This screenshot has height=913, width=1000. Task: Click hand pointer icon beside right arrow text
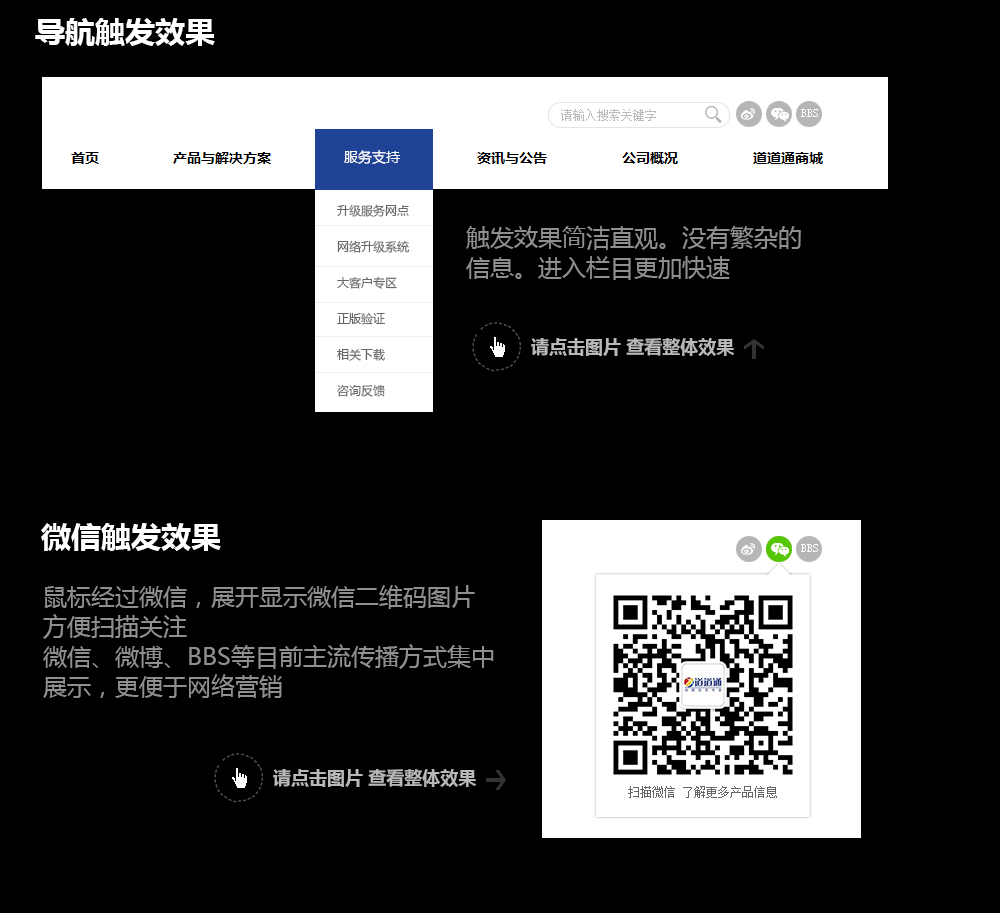[x=239, y=778]
